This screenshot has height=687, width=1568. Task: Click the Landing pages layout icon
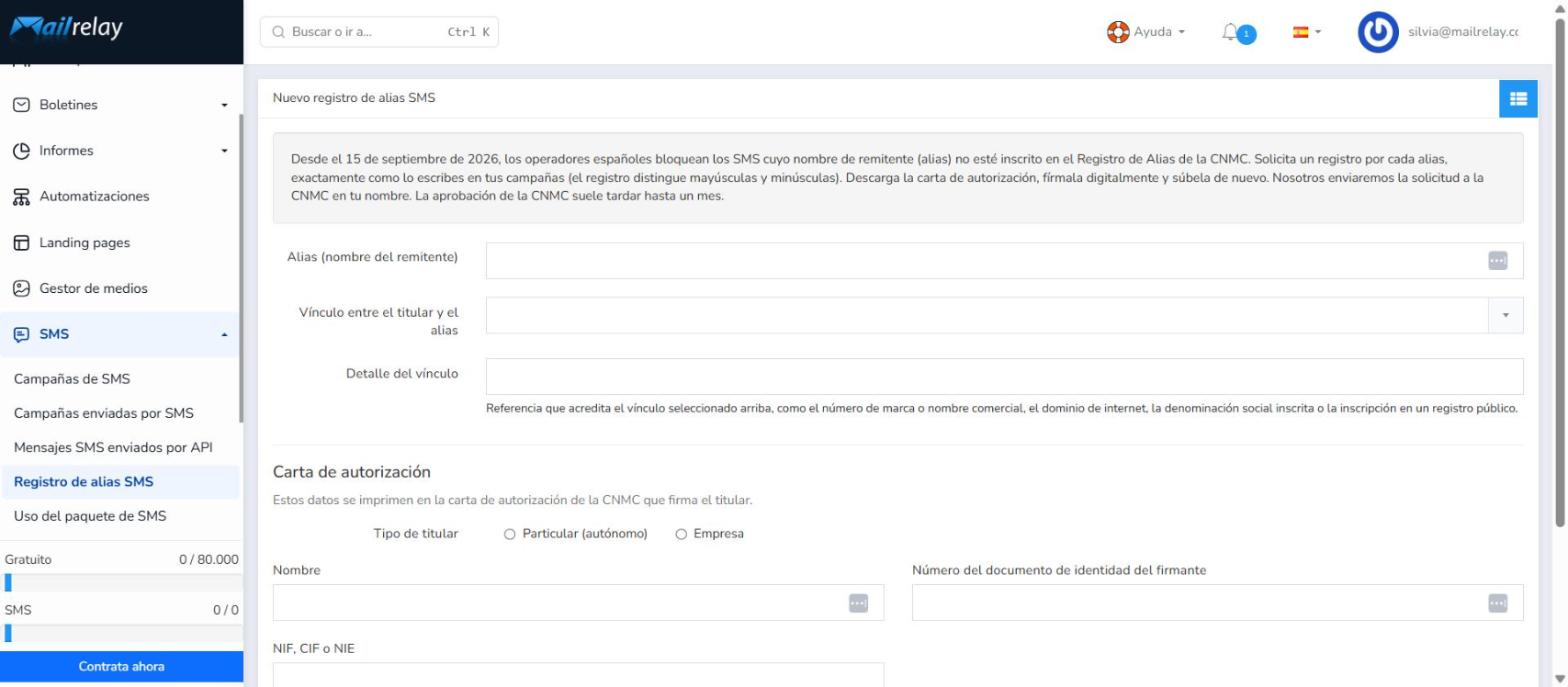(21, 243)
